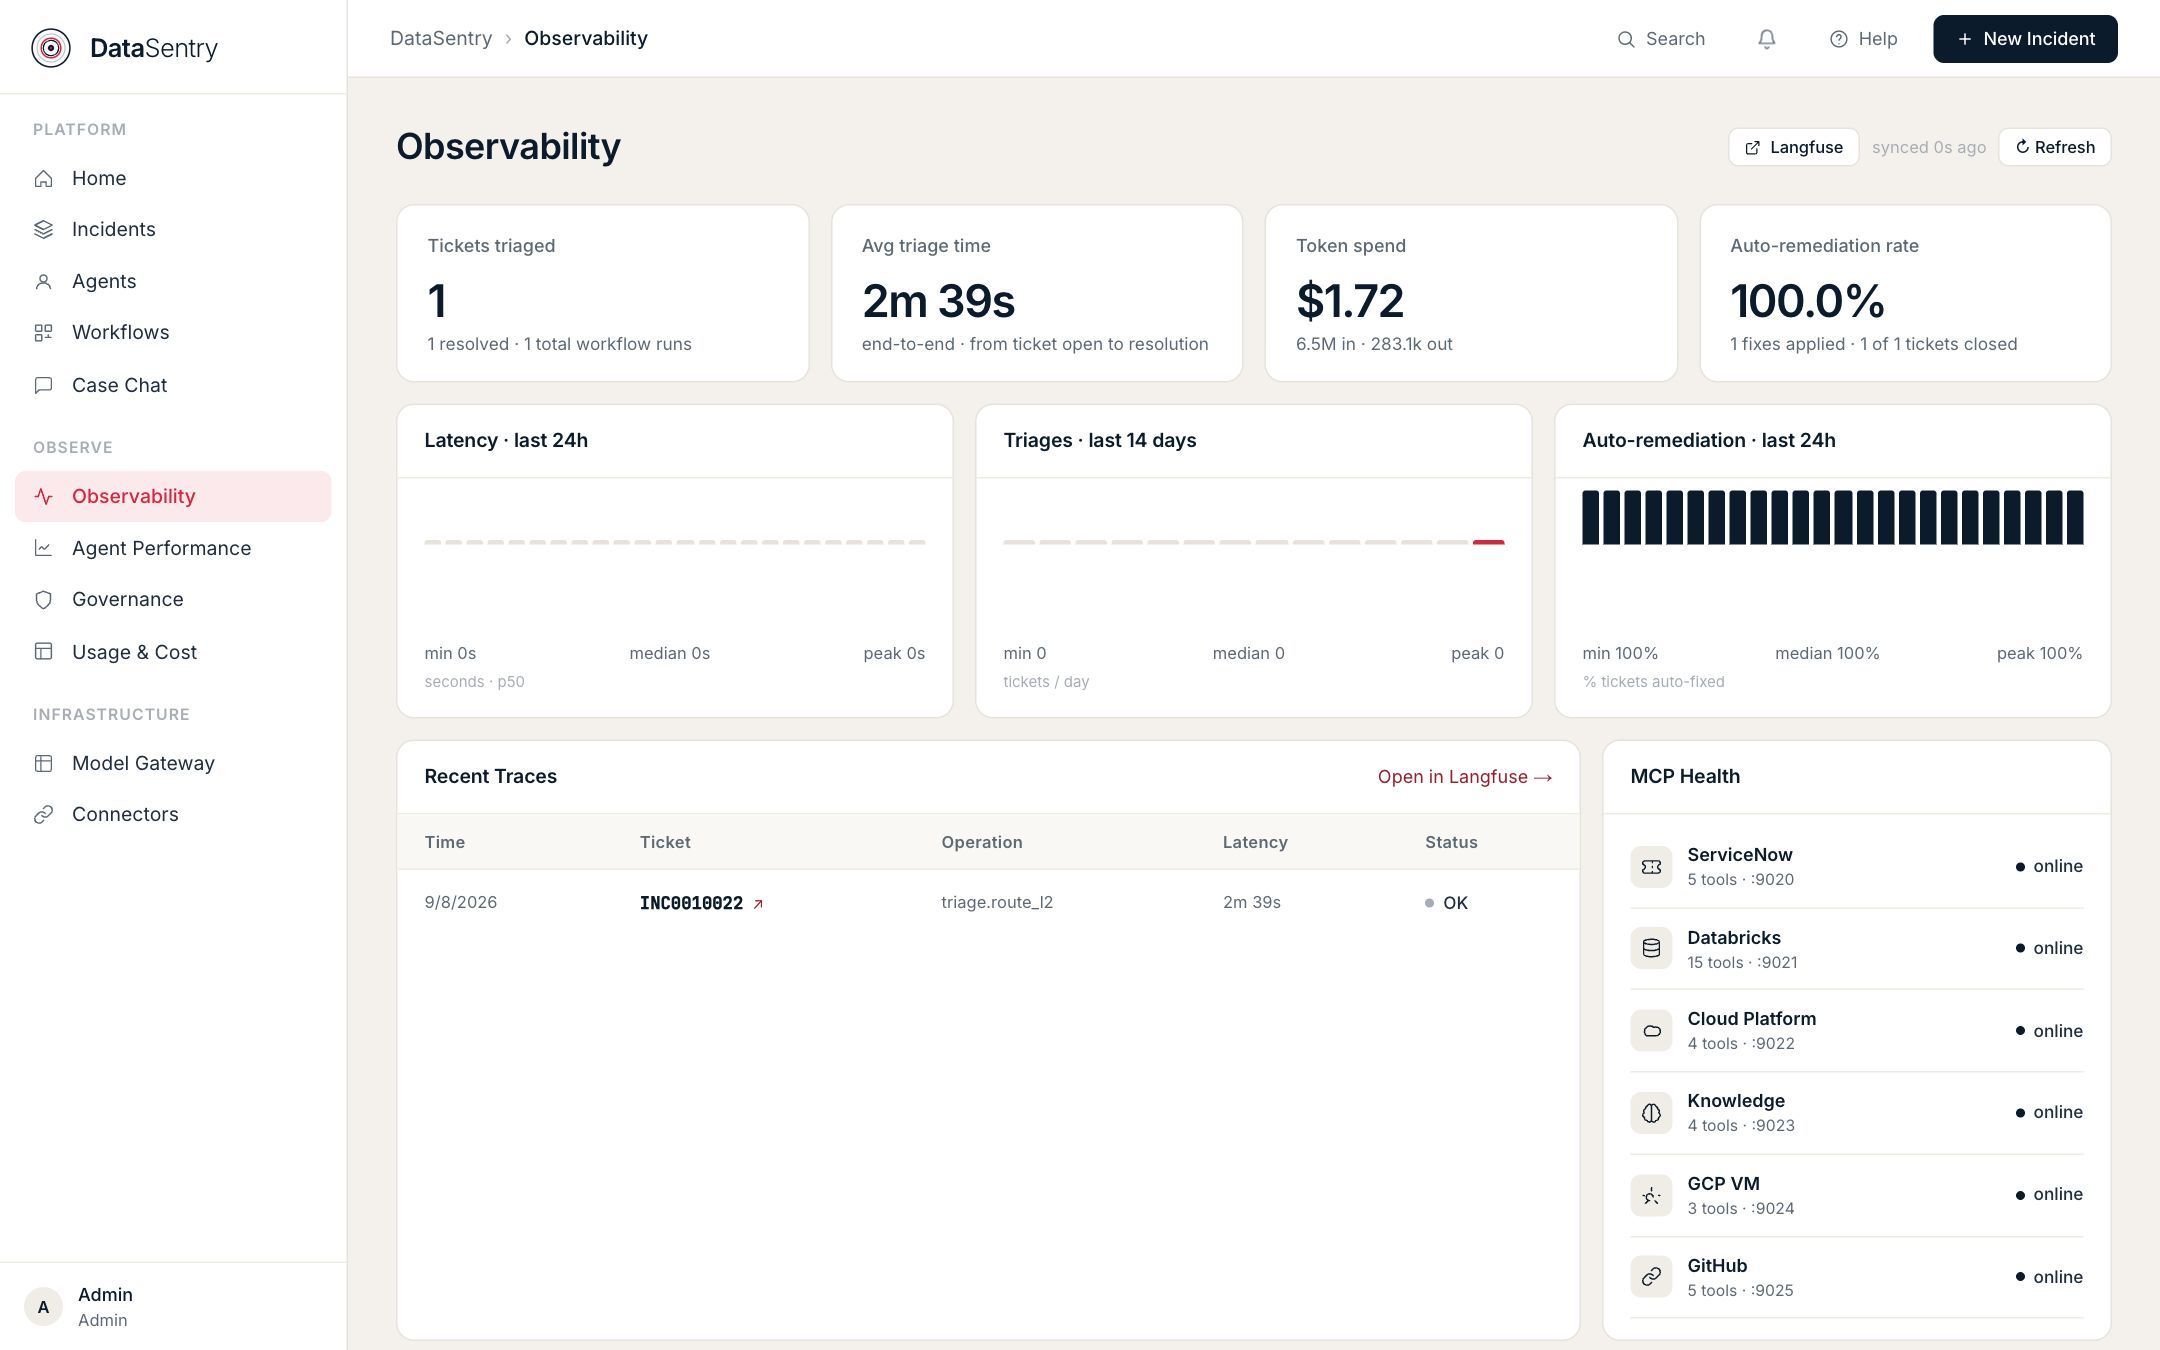Open the notifications bell
Image resolution: width=2160 pixels, height=1350 pixels.
point(1767,39)
